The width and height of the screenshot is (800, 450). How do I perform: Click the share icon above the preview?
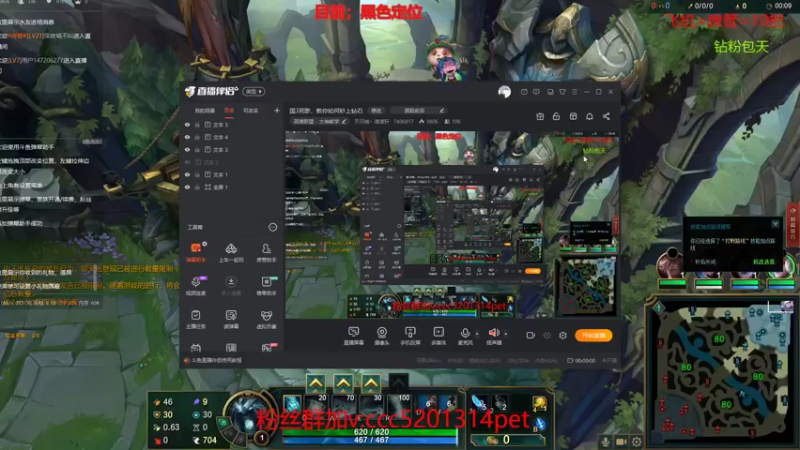pyautogui.click(x=606, y=116)
